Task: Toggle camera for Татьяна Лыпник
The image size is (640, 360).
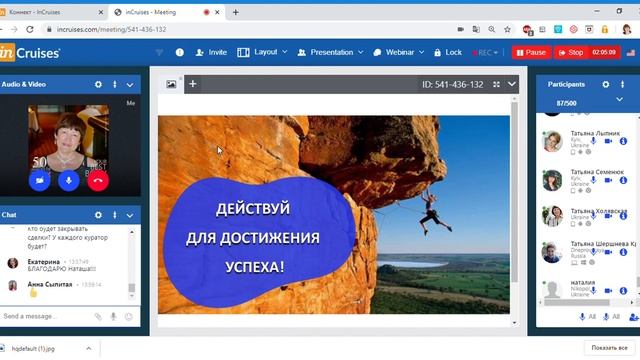Action: coord(608,141)
